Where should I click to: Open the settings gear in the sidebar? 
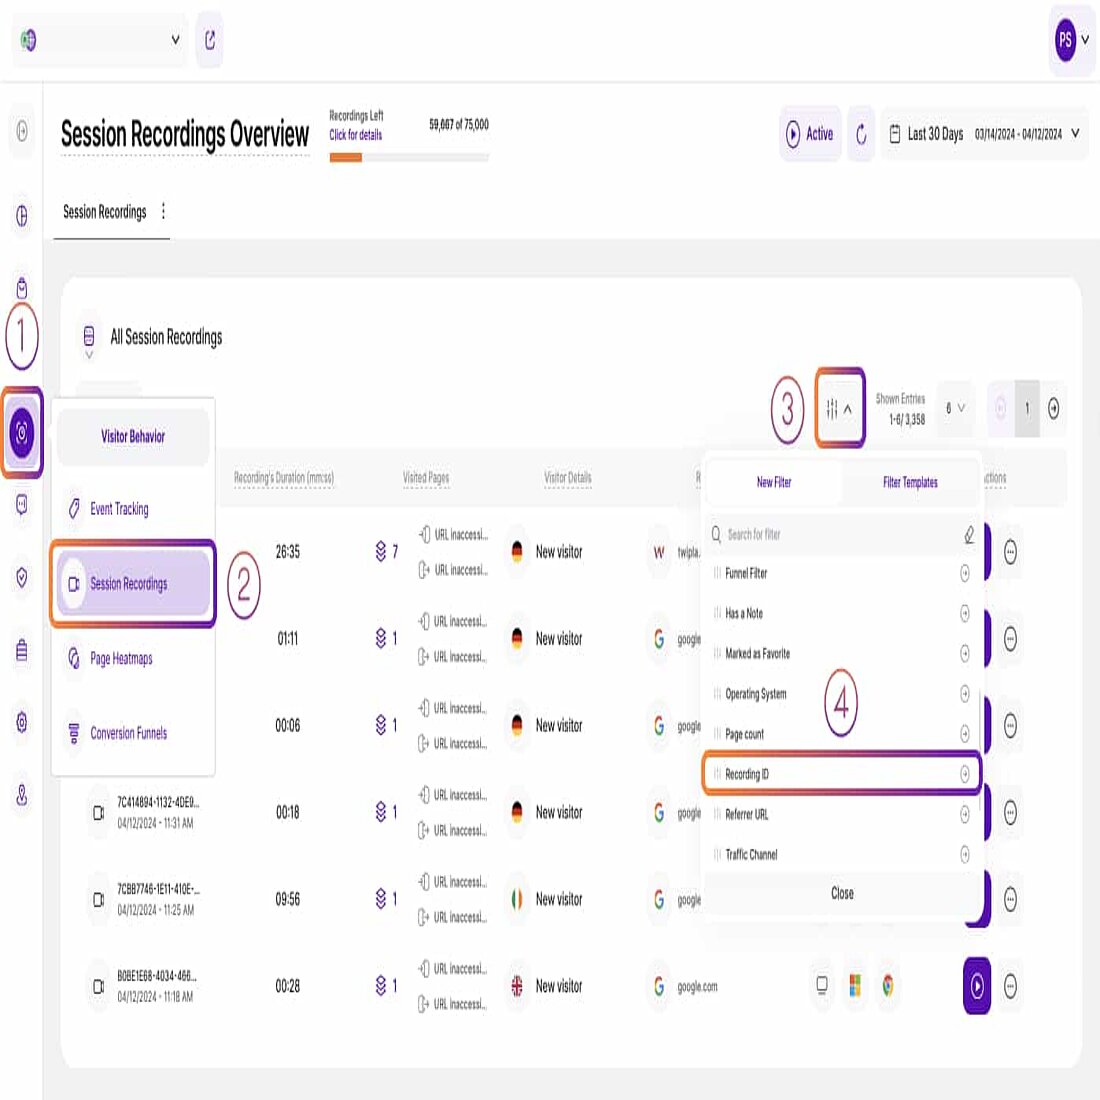tap(20, 724)
